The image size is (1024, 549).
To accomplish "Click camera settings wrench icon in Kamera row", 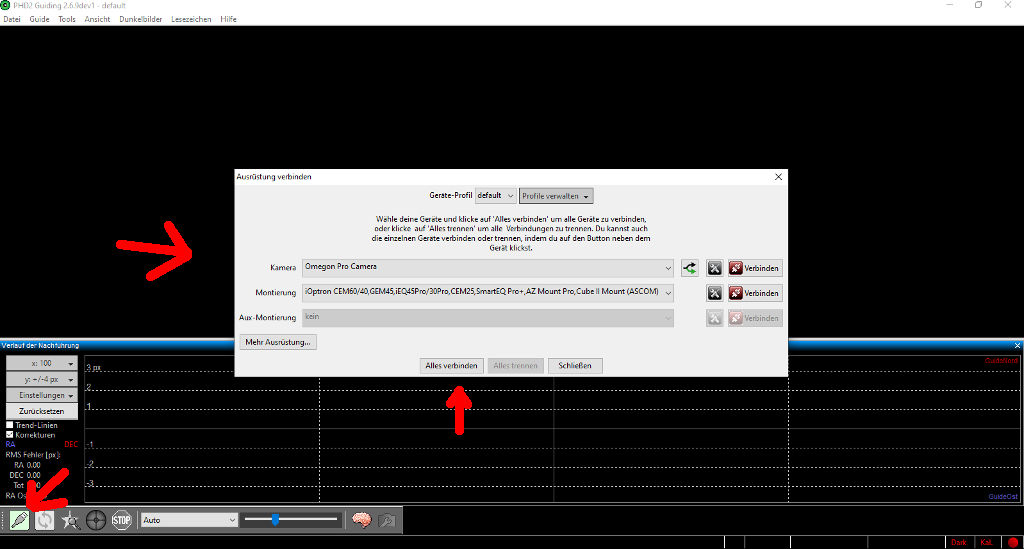I will 715,268.
